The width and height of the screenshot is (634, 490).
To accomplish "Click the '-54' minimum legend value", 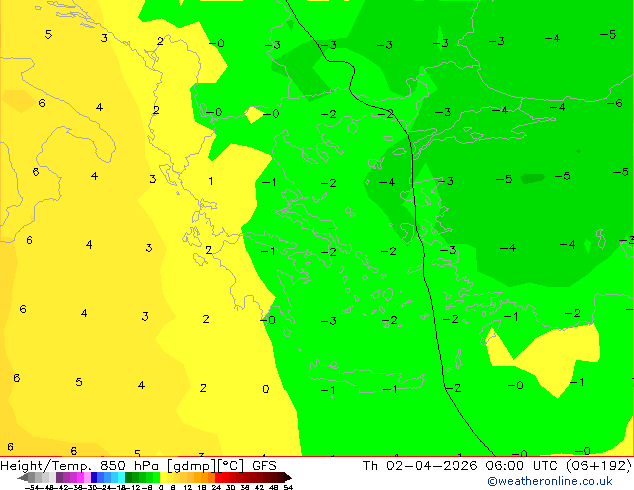I will tap(32, 487).
